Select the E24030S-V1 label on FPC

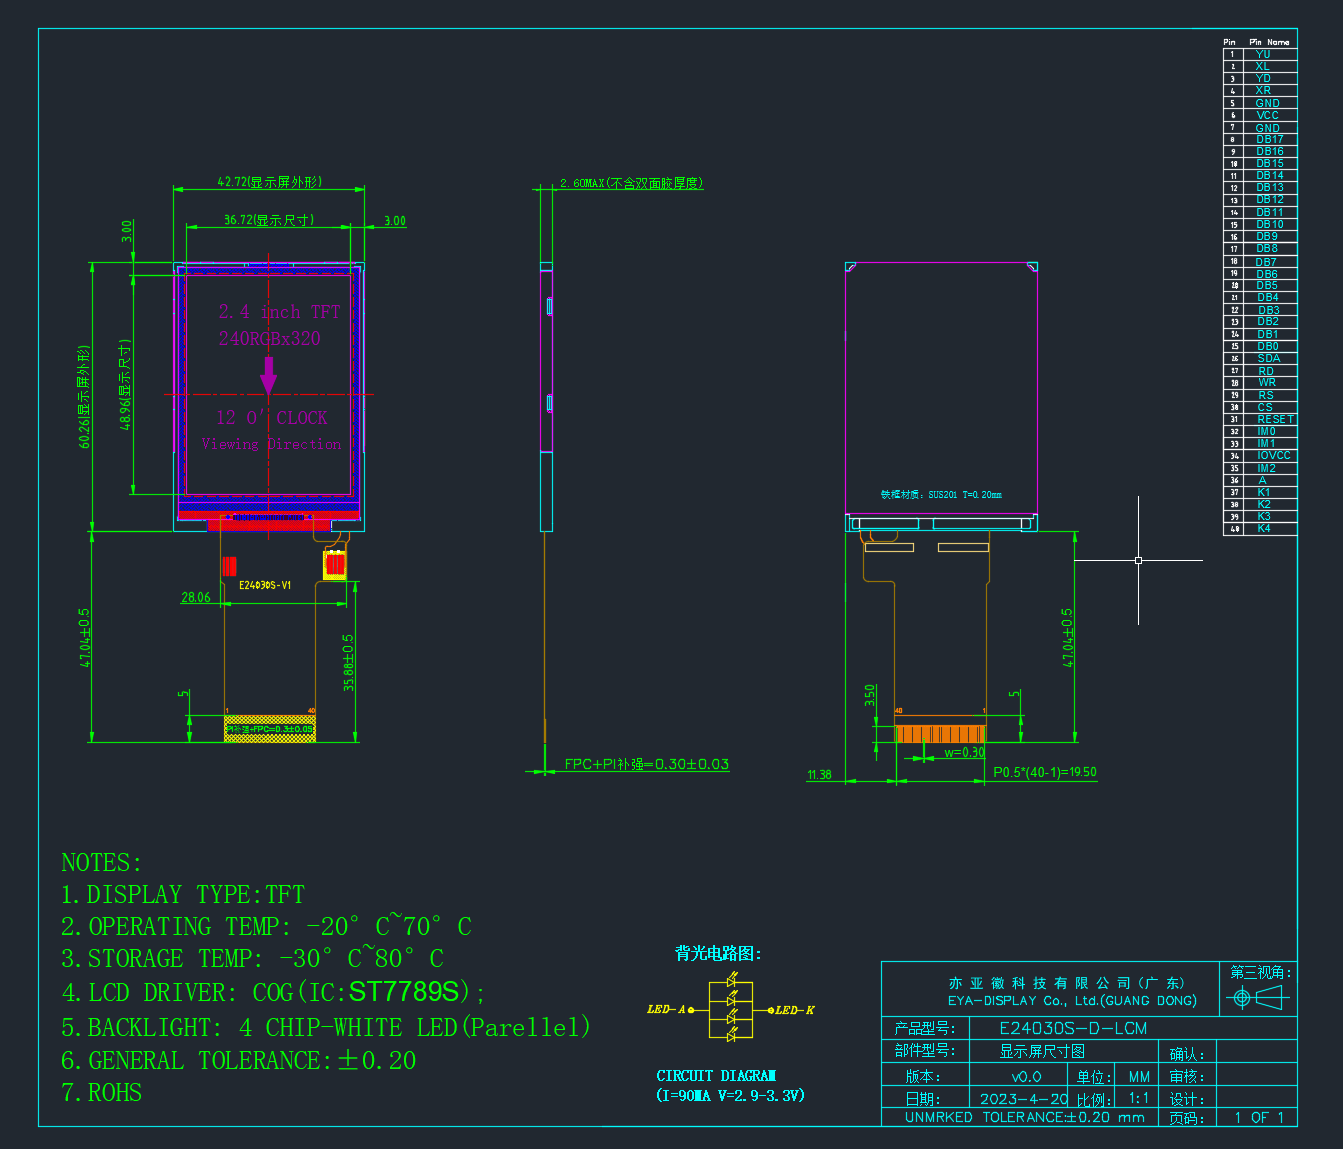point(265,585)
